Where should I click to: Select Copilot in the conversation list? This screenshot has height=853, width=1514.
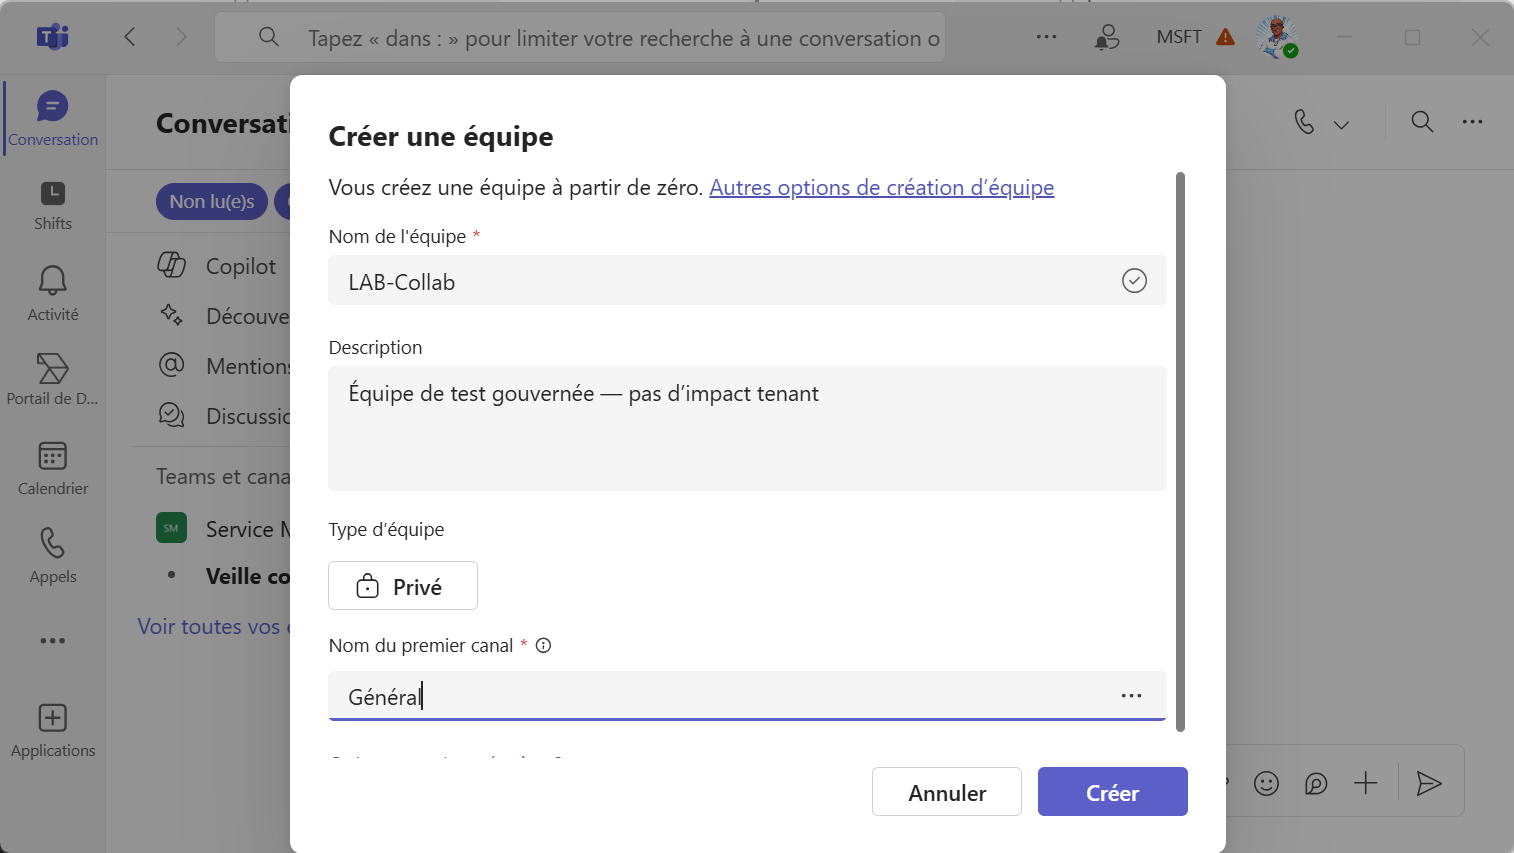240,266
